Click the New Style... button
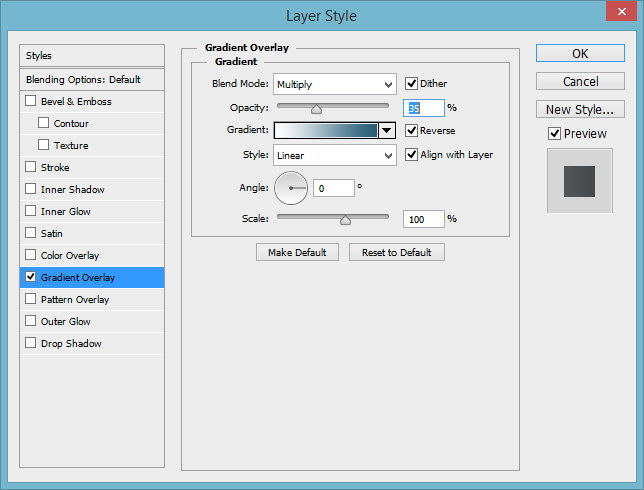 pos(580,110)
